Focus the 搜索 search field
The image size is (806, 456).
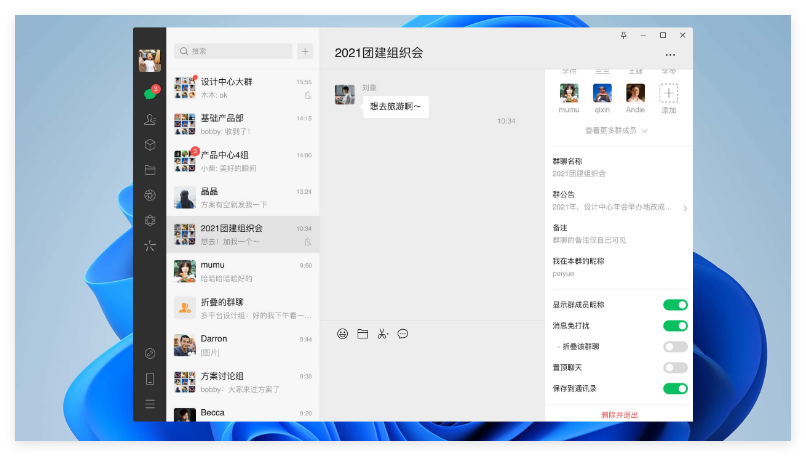pos(233,51)
